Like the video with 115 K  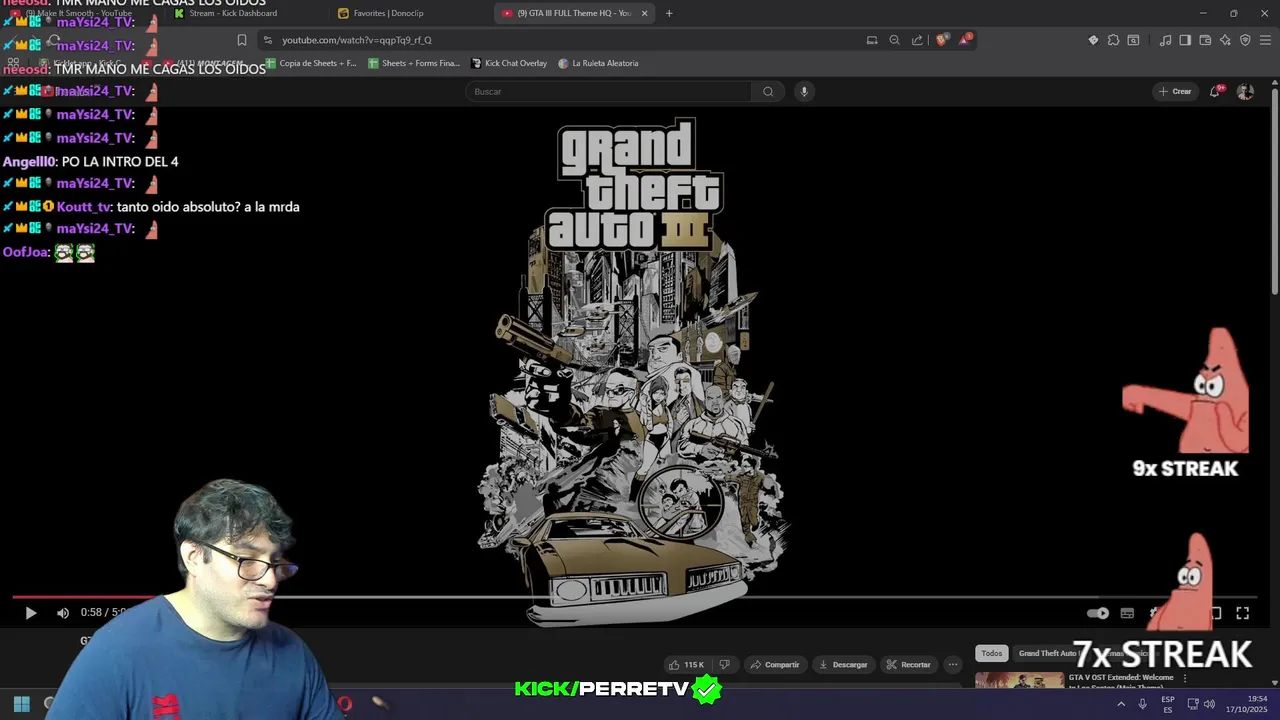coord(686,664)
